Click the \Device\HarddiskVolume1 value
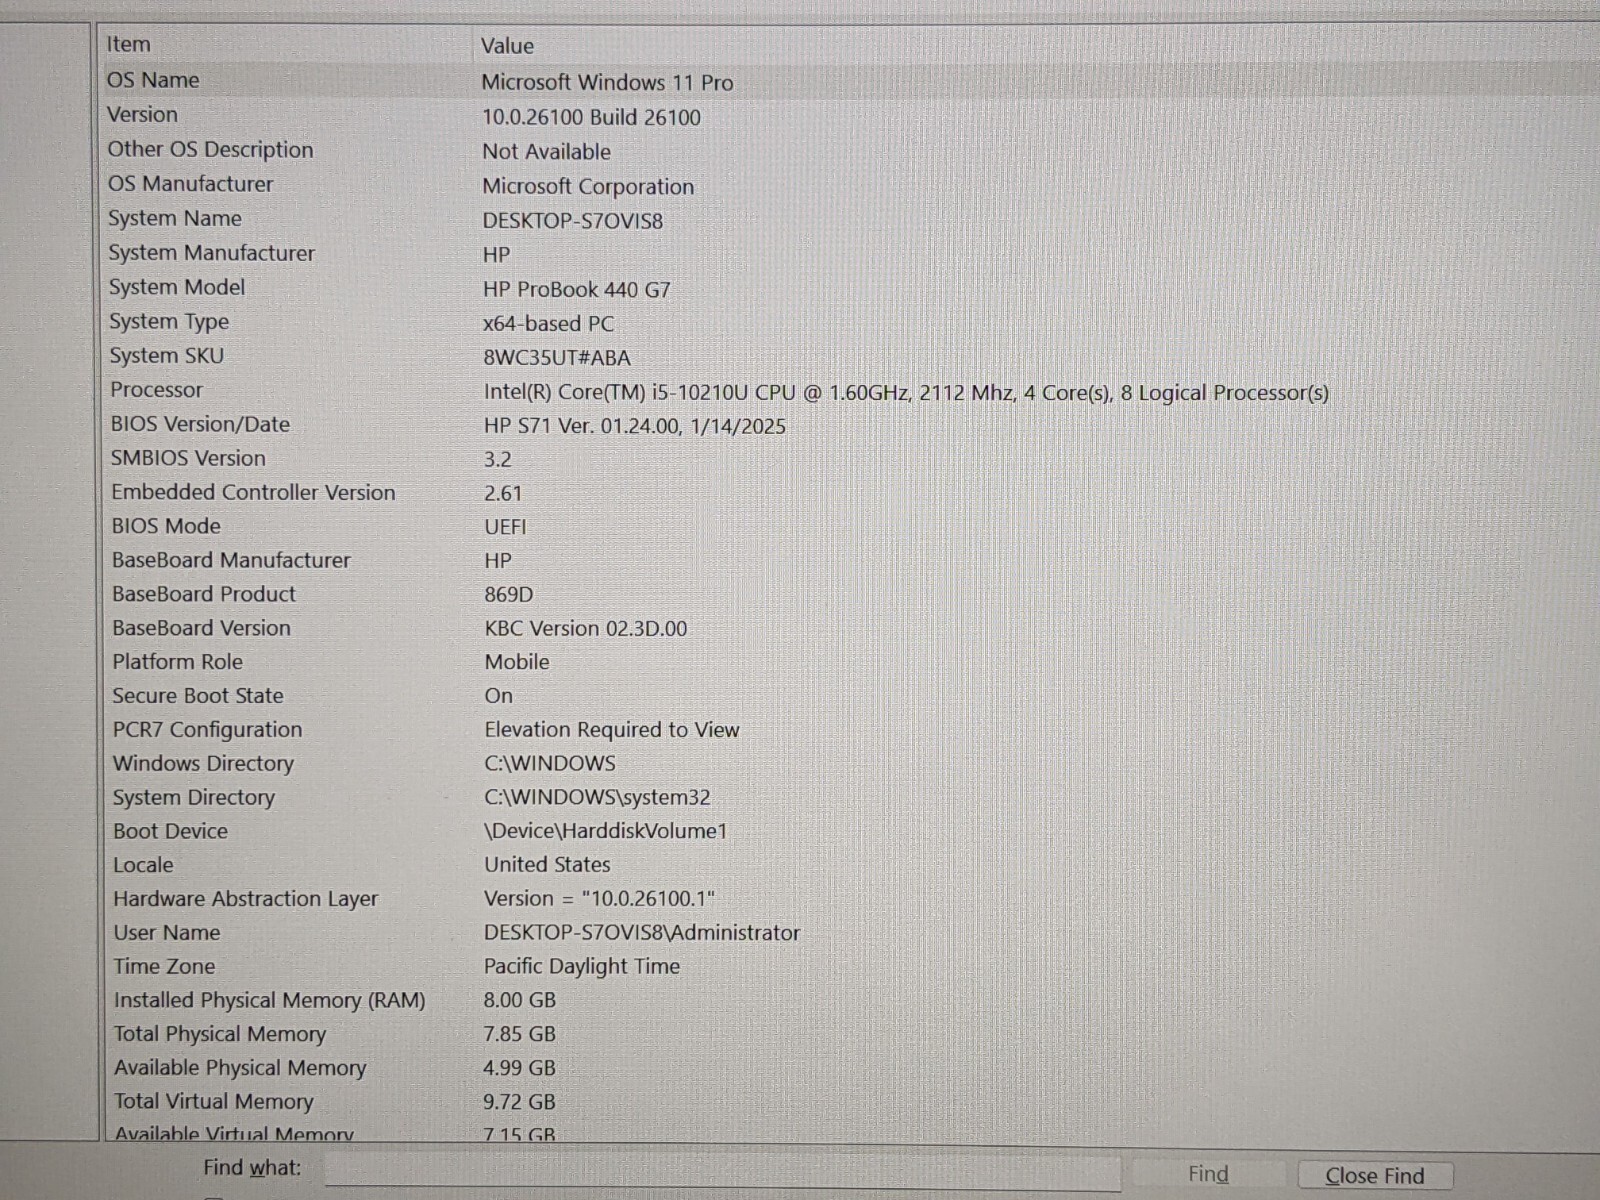The height and width of the screenshot is (1200, 1600). point(606,831)
